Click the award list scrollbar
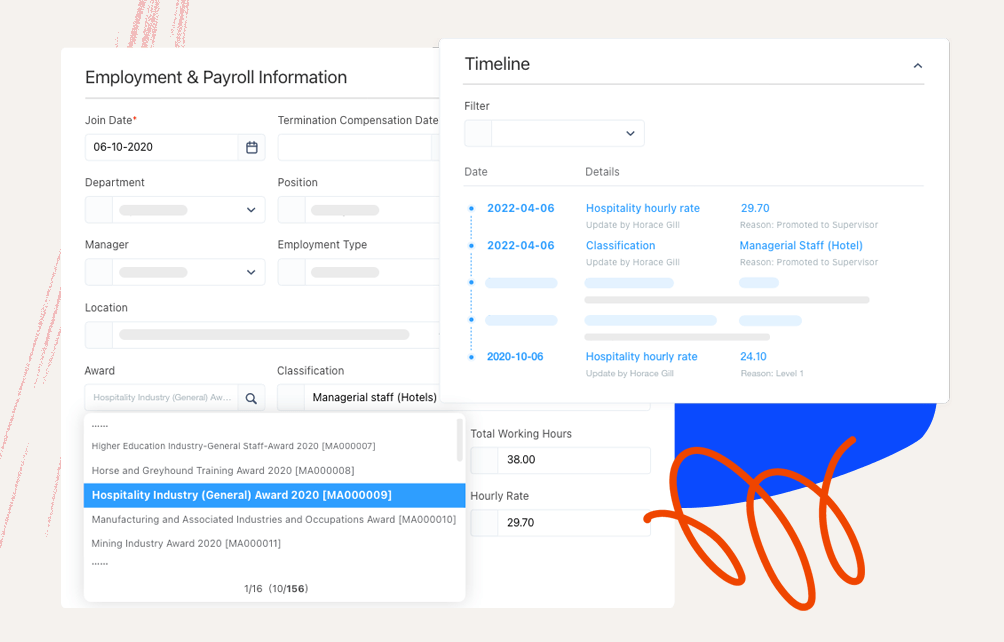The image size is (1004, 642). 460,440
